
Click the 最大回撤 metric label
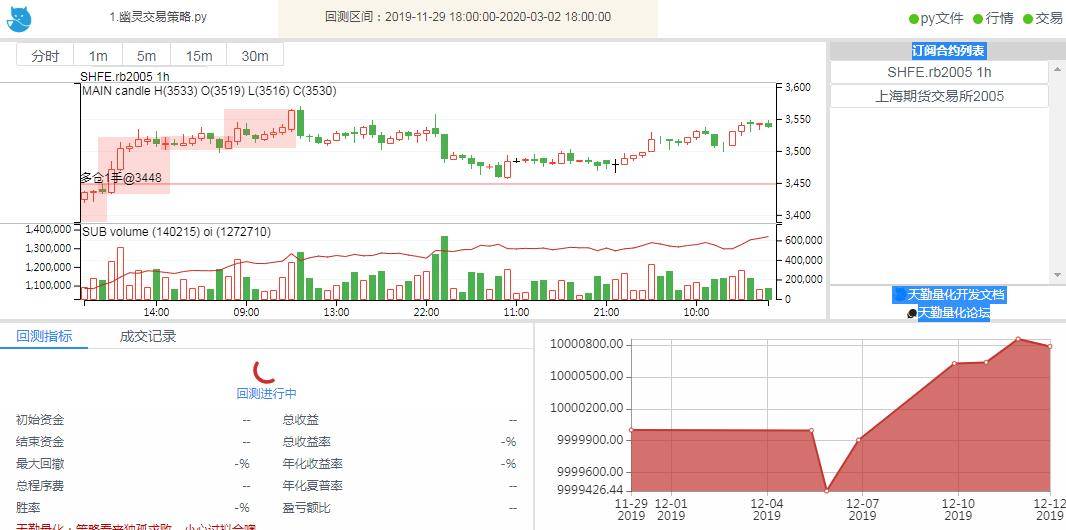[40, 464]
